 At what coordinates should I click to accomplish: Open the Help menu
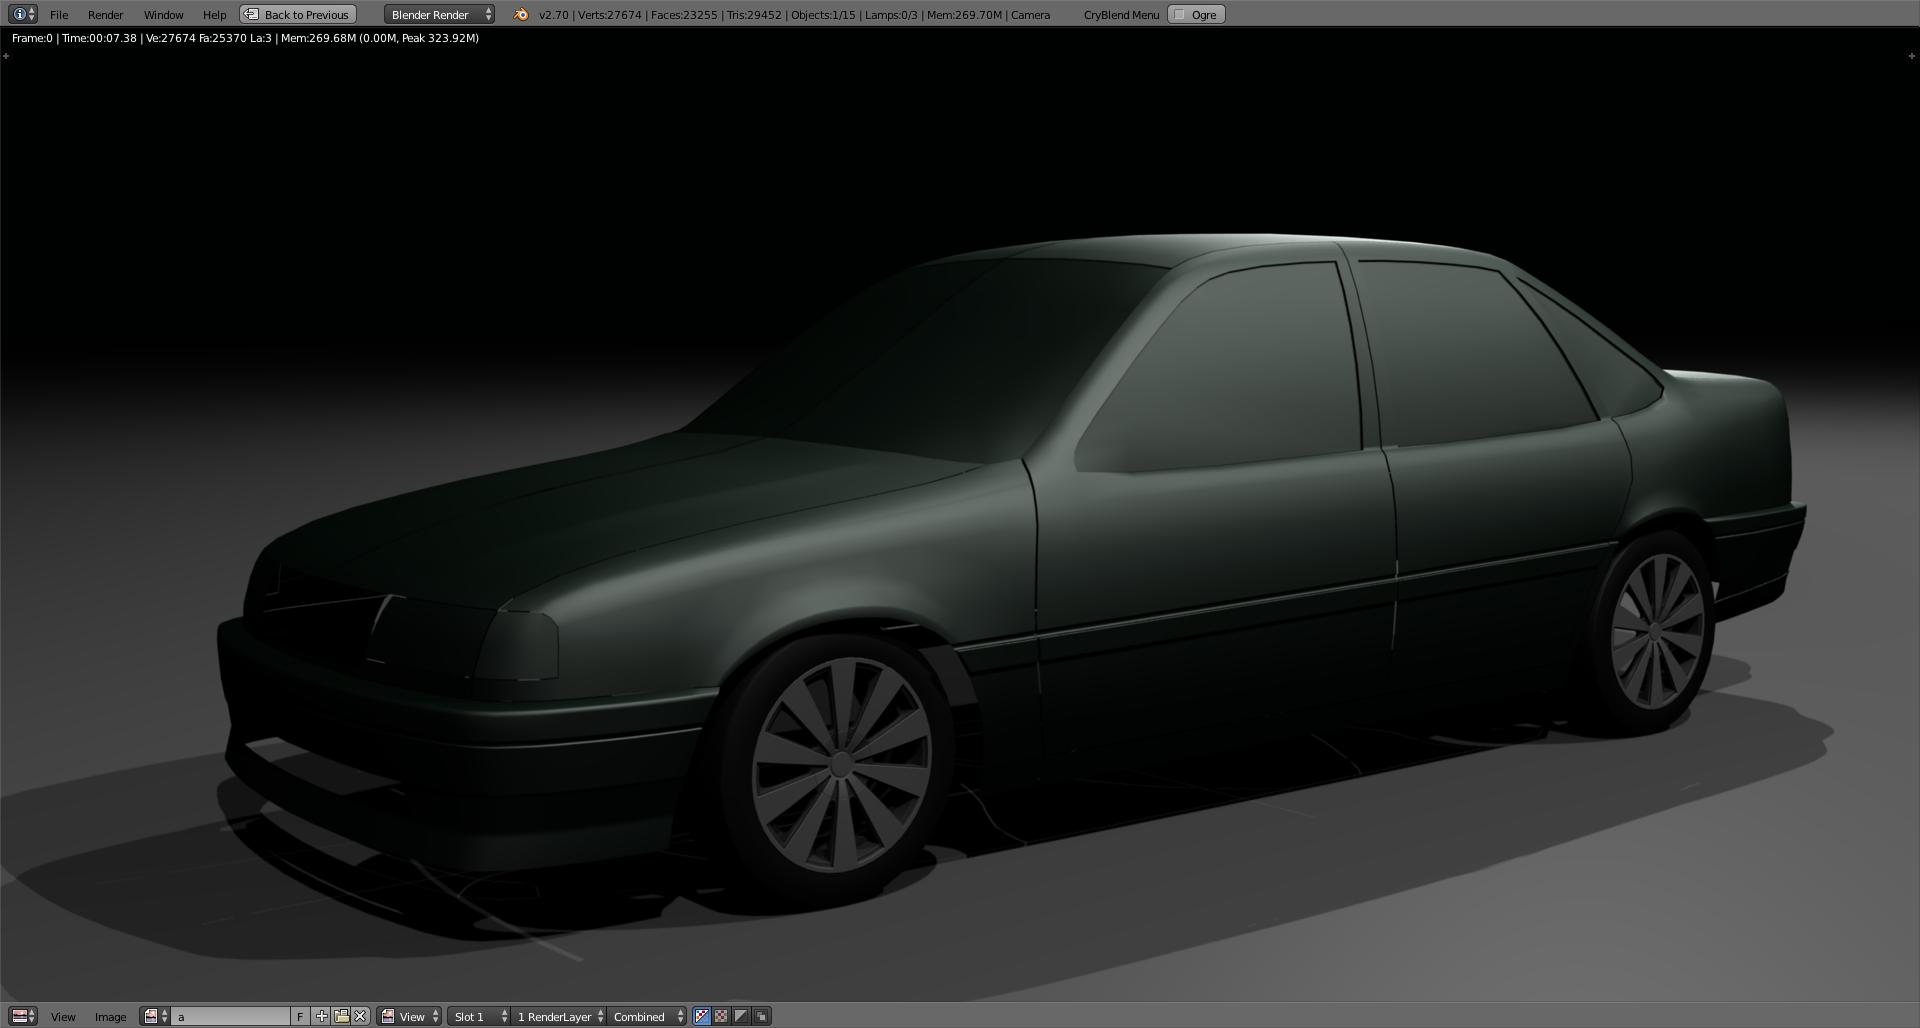pyautogui.click(x=214, y=15)
